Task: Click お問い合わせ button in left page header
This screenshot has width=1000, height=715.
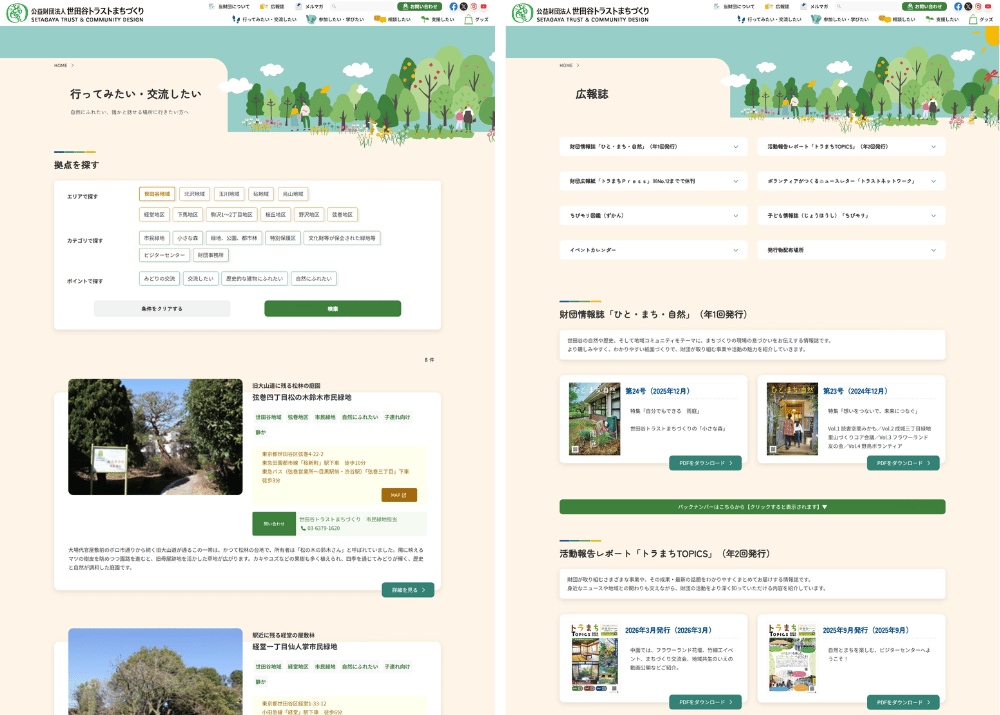Action: click(420, 6)
